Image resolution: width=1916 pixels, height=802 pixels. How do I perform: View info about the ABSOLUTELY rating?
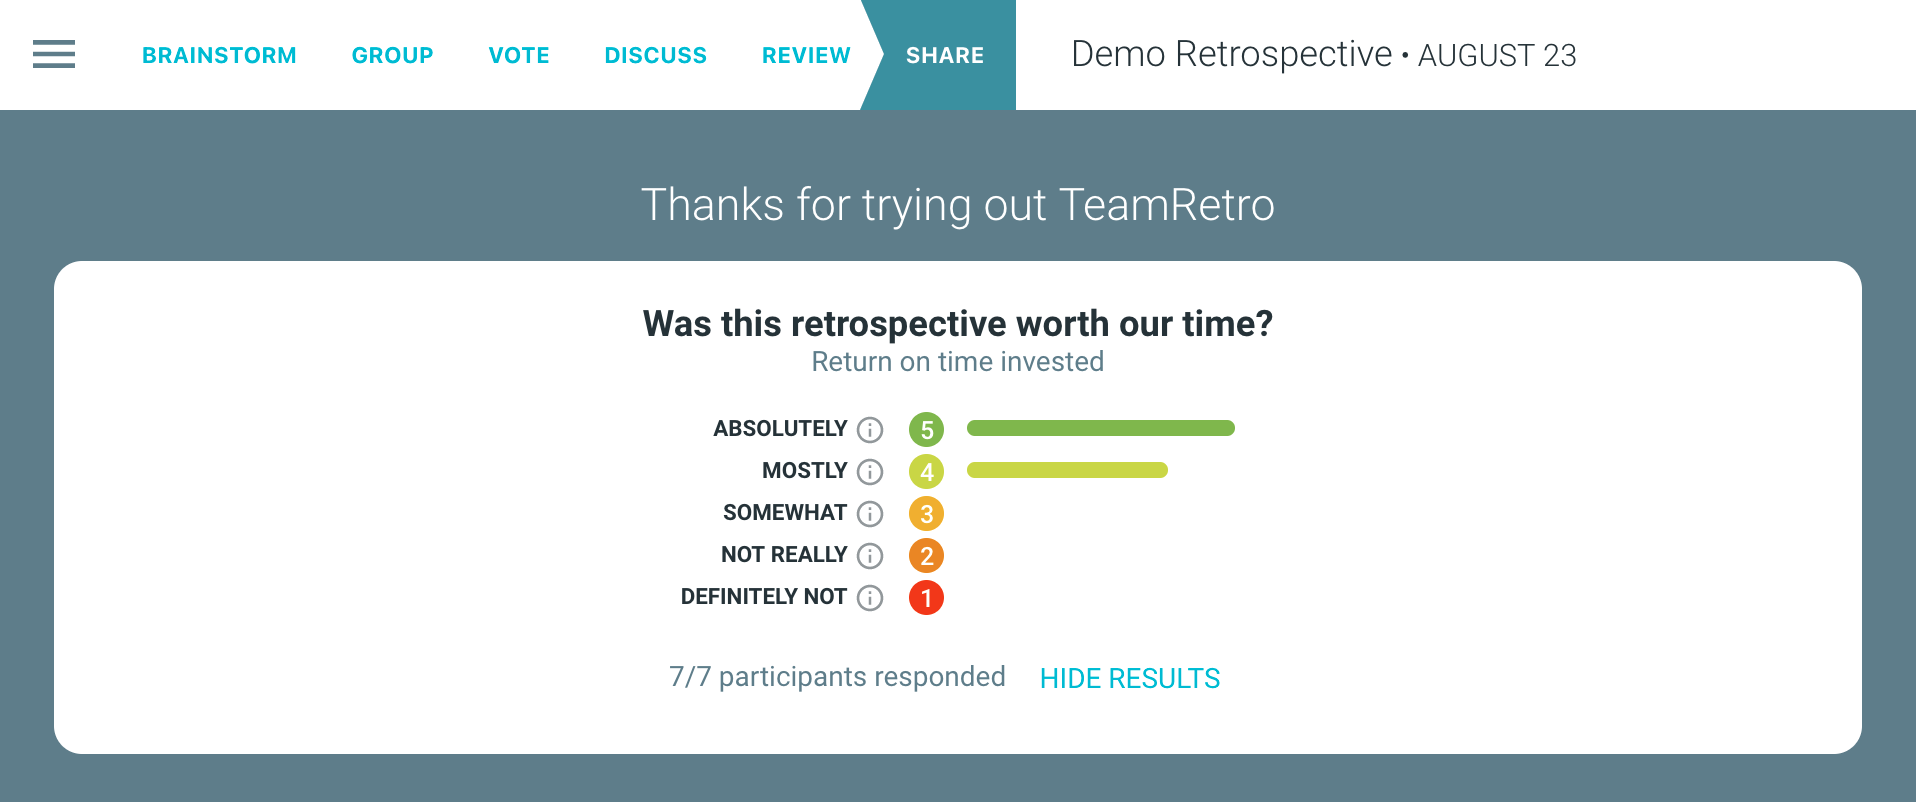tap(871, 428)
